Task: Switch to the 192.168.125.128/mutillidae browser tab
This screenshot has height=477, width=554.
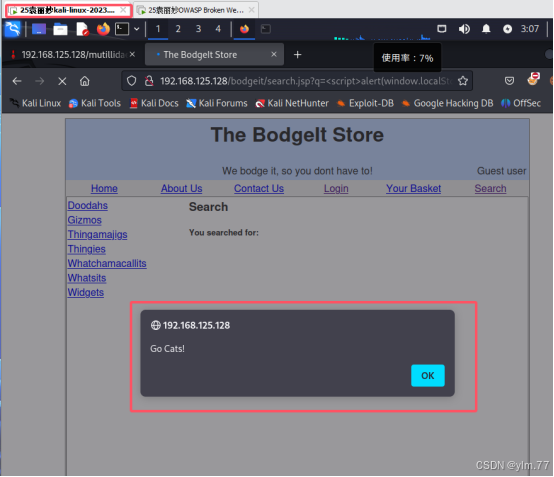Action: (x=72, y=55)
